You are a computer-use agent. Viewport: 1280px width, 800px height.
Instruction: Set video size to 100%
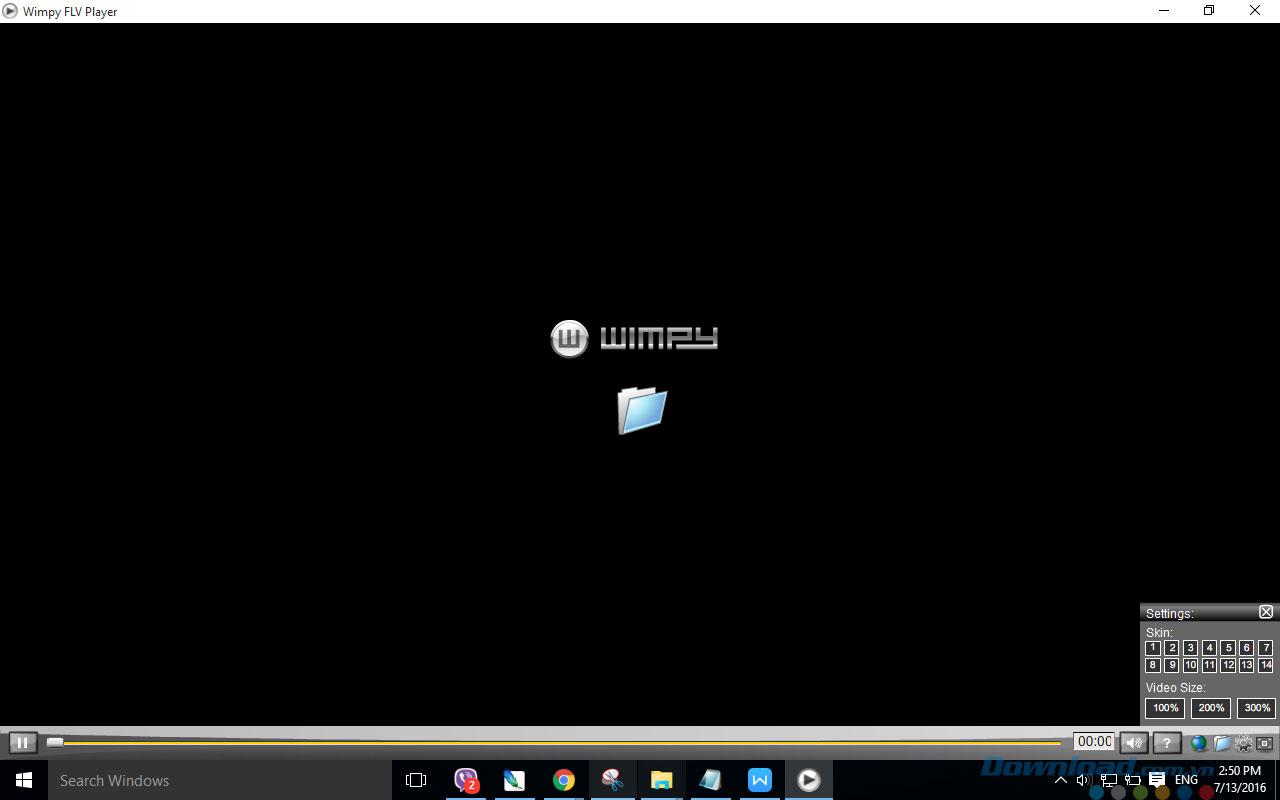pos(1165,708)
